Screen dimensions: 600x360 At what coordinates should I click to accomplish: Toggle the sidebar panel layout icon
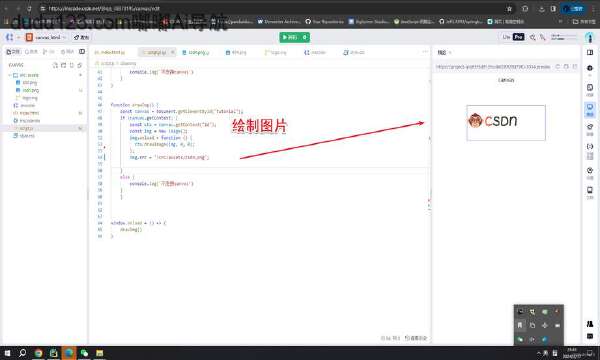coord(82,52)
